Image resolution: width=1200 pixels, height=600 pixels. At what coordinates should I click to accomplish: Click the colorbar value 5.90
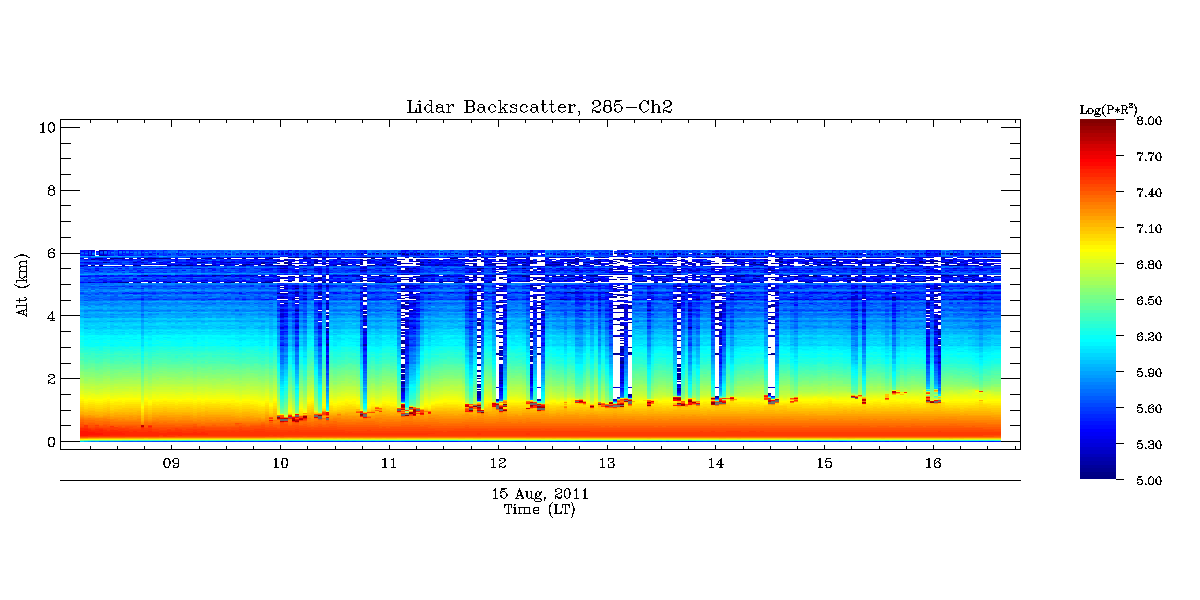(1149, 373)
